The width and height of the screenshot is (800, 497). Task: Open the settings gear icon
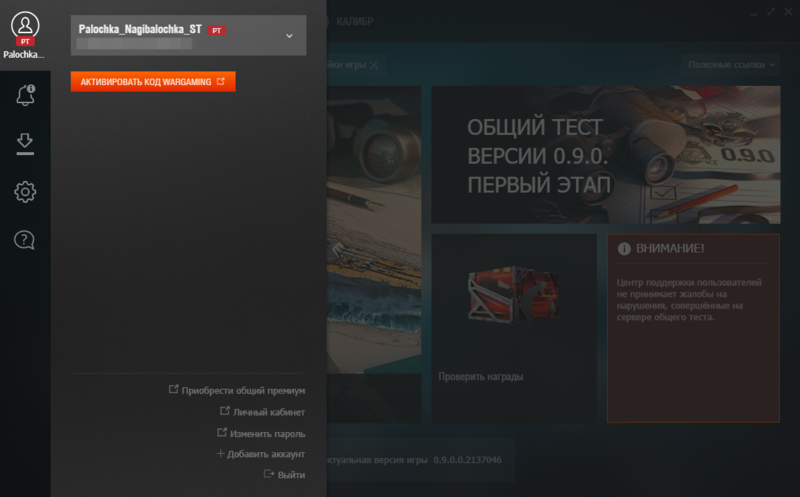pyautogui.click(x=25, y=192)
